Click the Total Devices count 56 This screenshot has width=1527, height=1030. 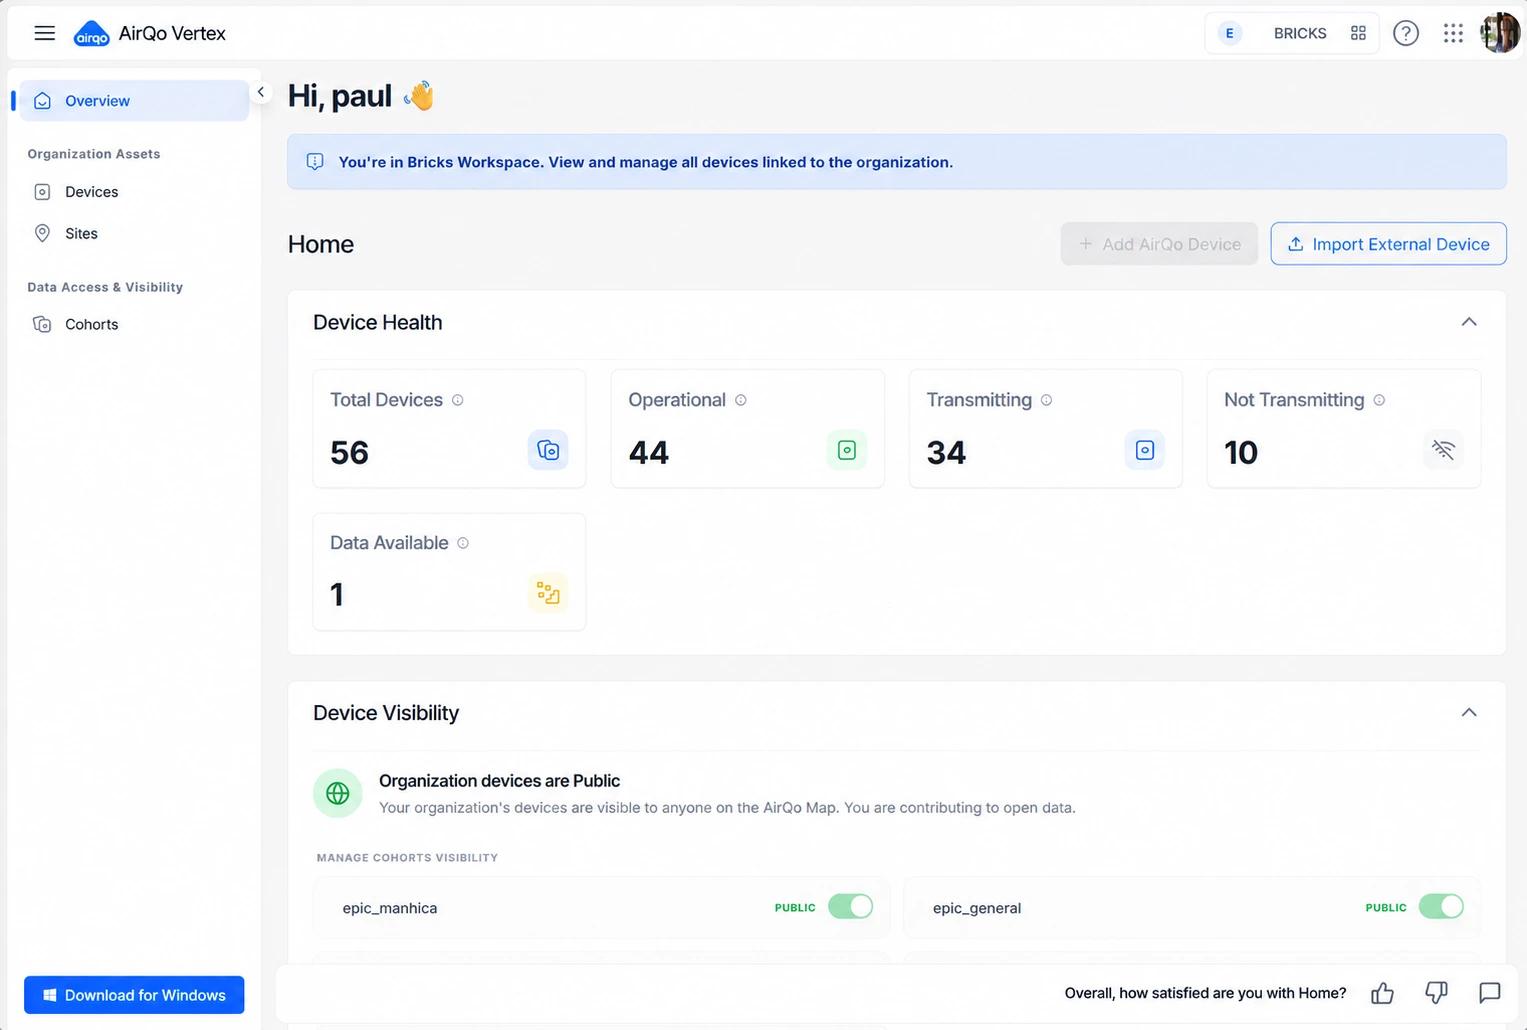349,452
